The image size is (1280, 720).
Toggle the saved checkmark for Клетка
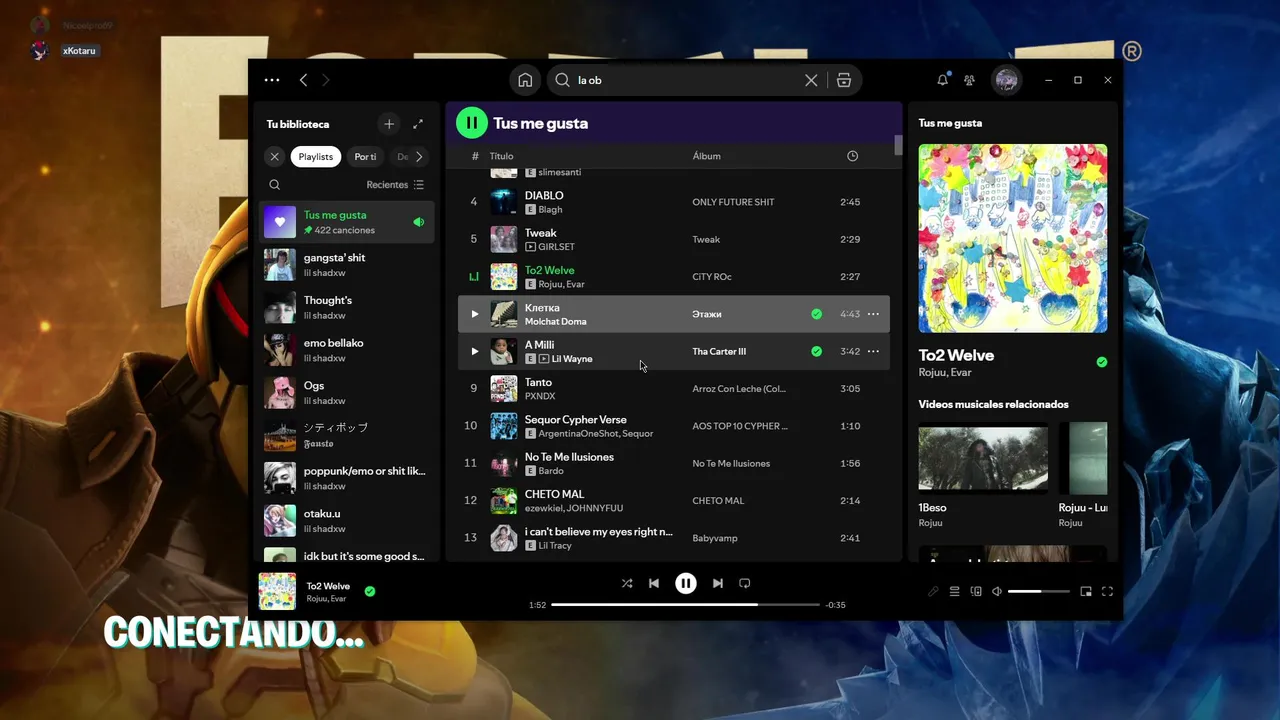click(816, 314)
